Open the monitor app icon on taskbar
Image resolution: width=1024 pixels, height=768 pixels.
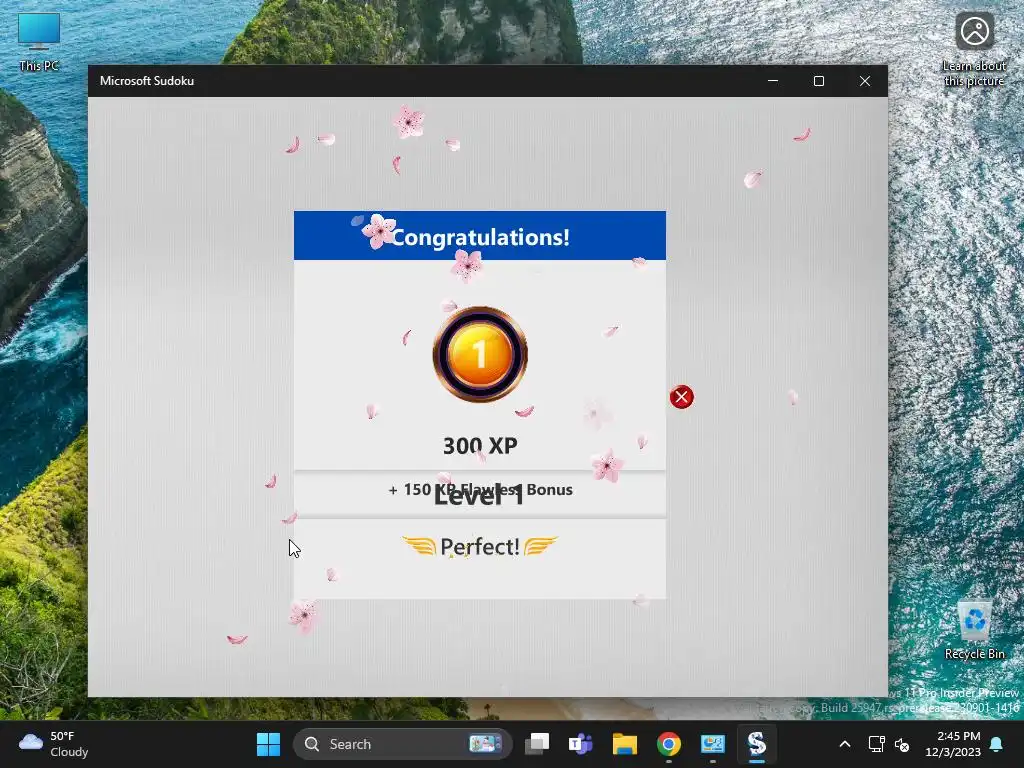click(x=712, y=744)
